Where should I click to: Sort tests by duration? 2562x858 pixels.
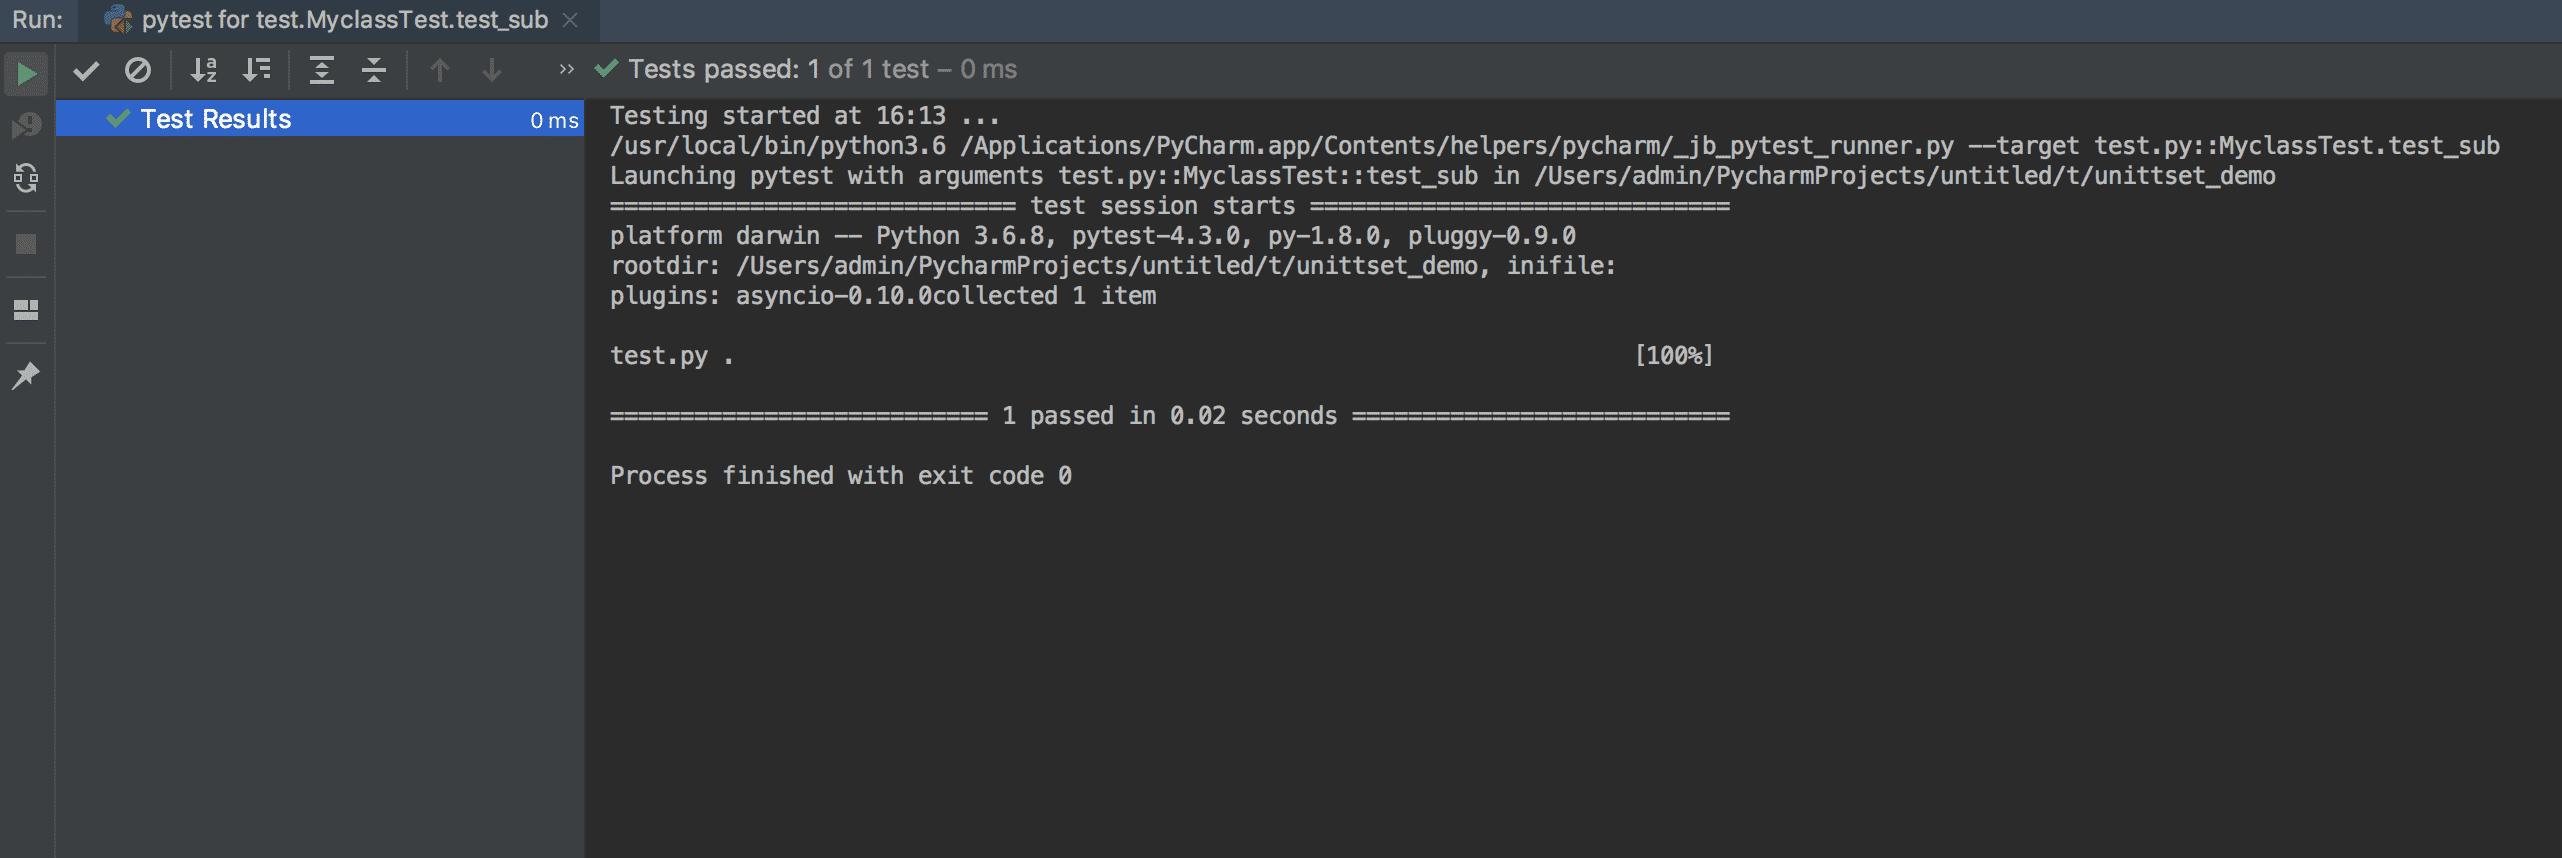coord(257,70)
